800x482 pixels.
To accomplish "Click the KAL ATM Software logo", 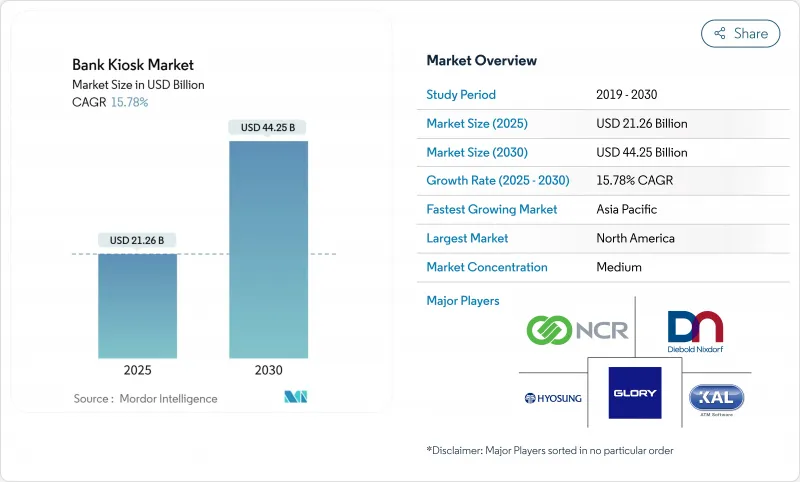I will (716, 398).
